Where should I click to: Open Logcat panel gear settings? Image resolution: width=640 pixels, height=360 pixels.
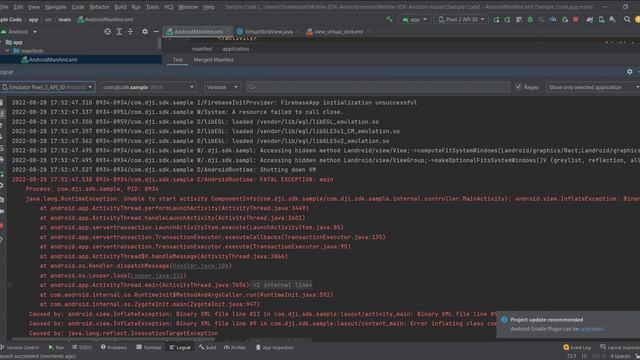[629, 72]
